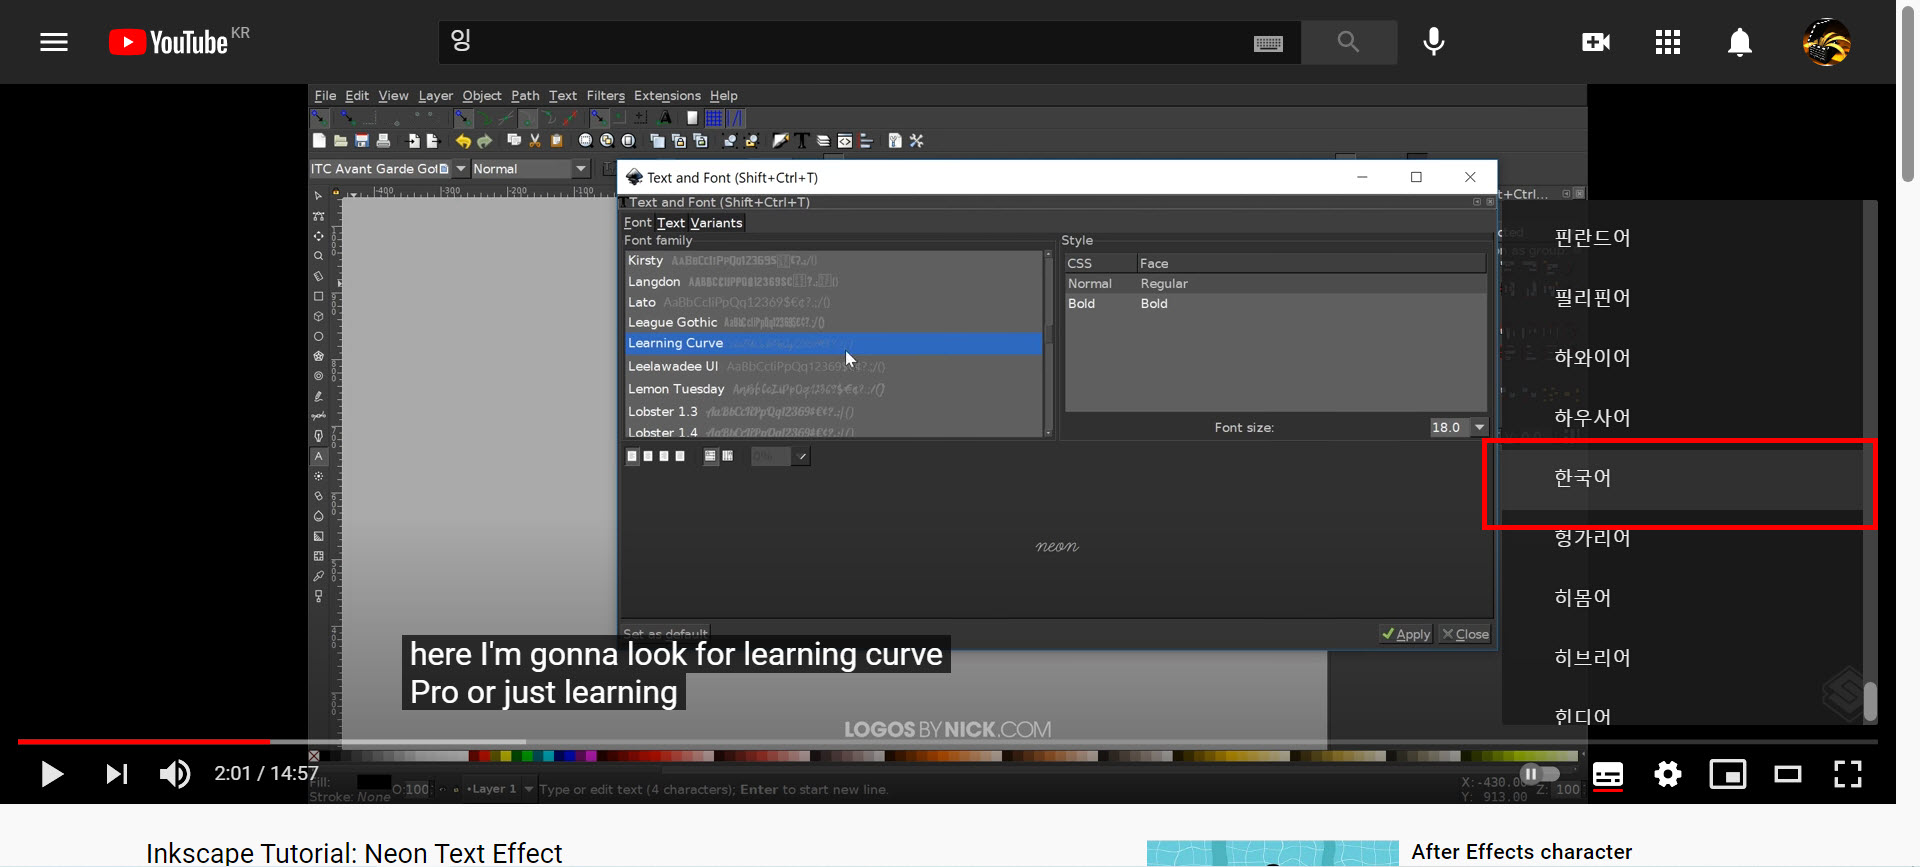
Task: Open the YouTube guide hamburger menu
Action: point(54,42)
